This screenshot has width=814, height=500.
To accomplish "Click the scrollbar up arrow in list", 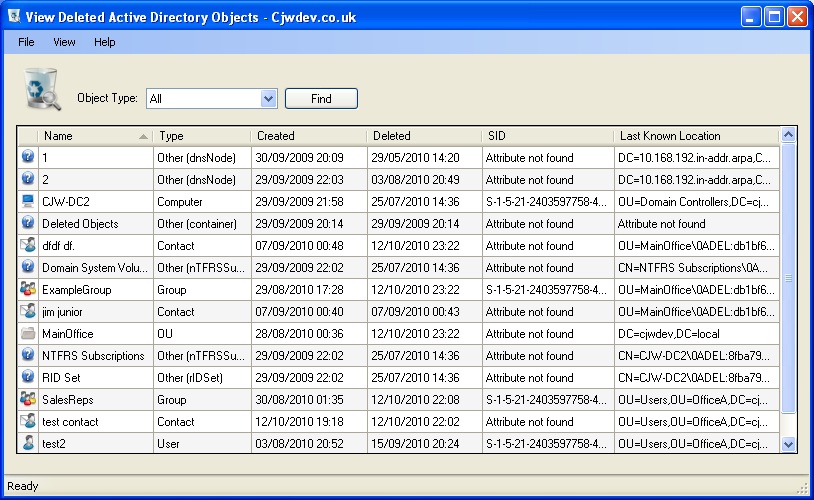I will [787, 136].
